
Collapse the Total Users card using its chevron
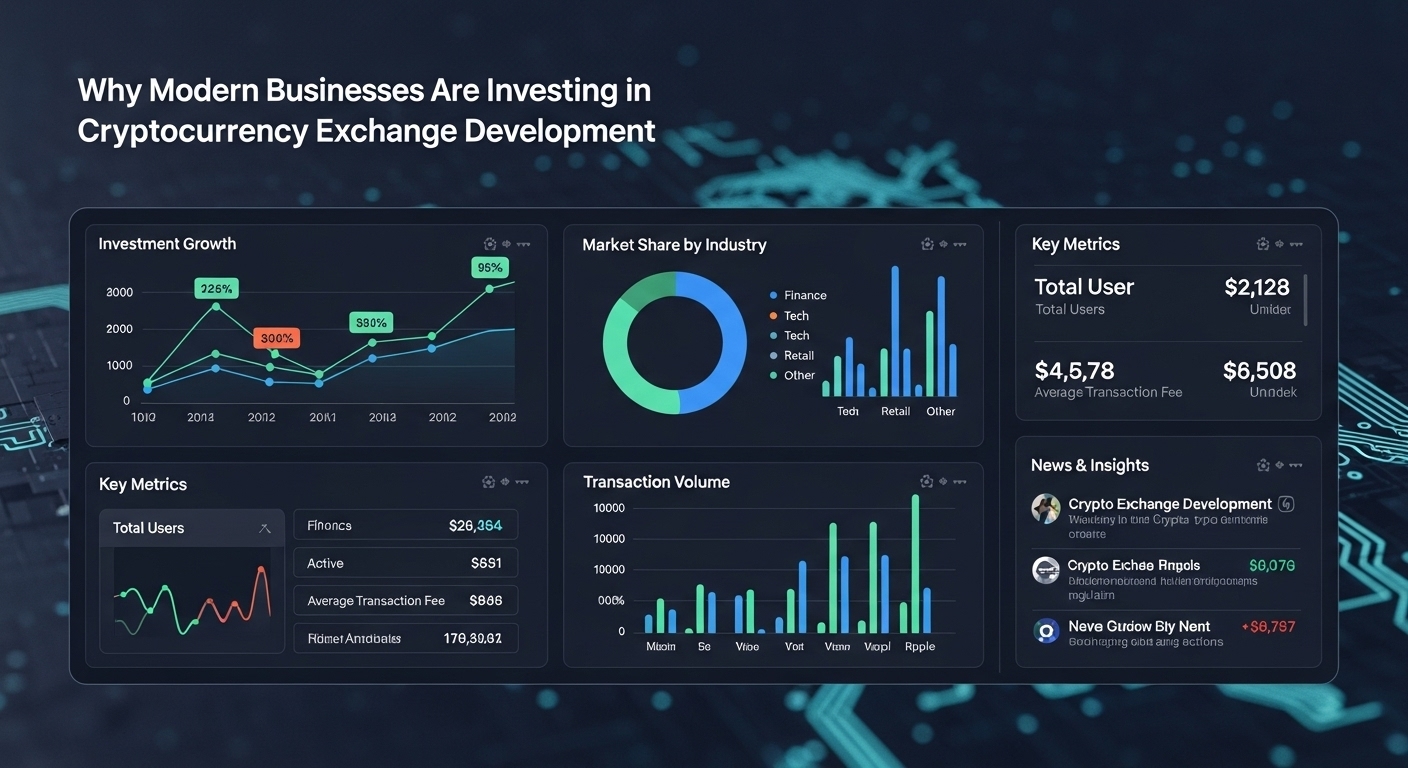tap(265, 528)
